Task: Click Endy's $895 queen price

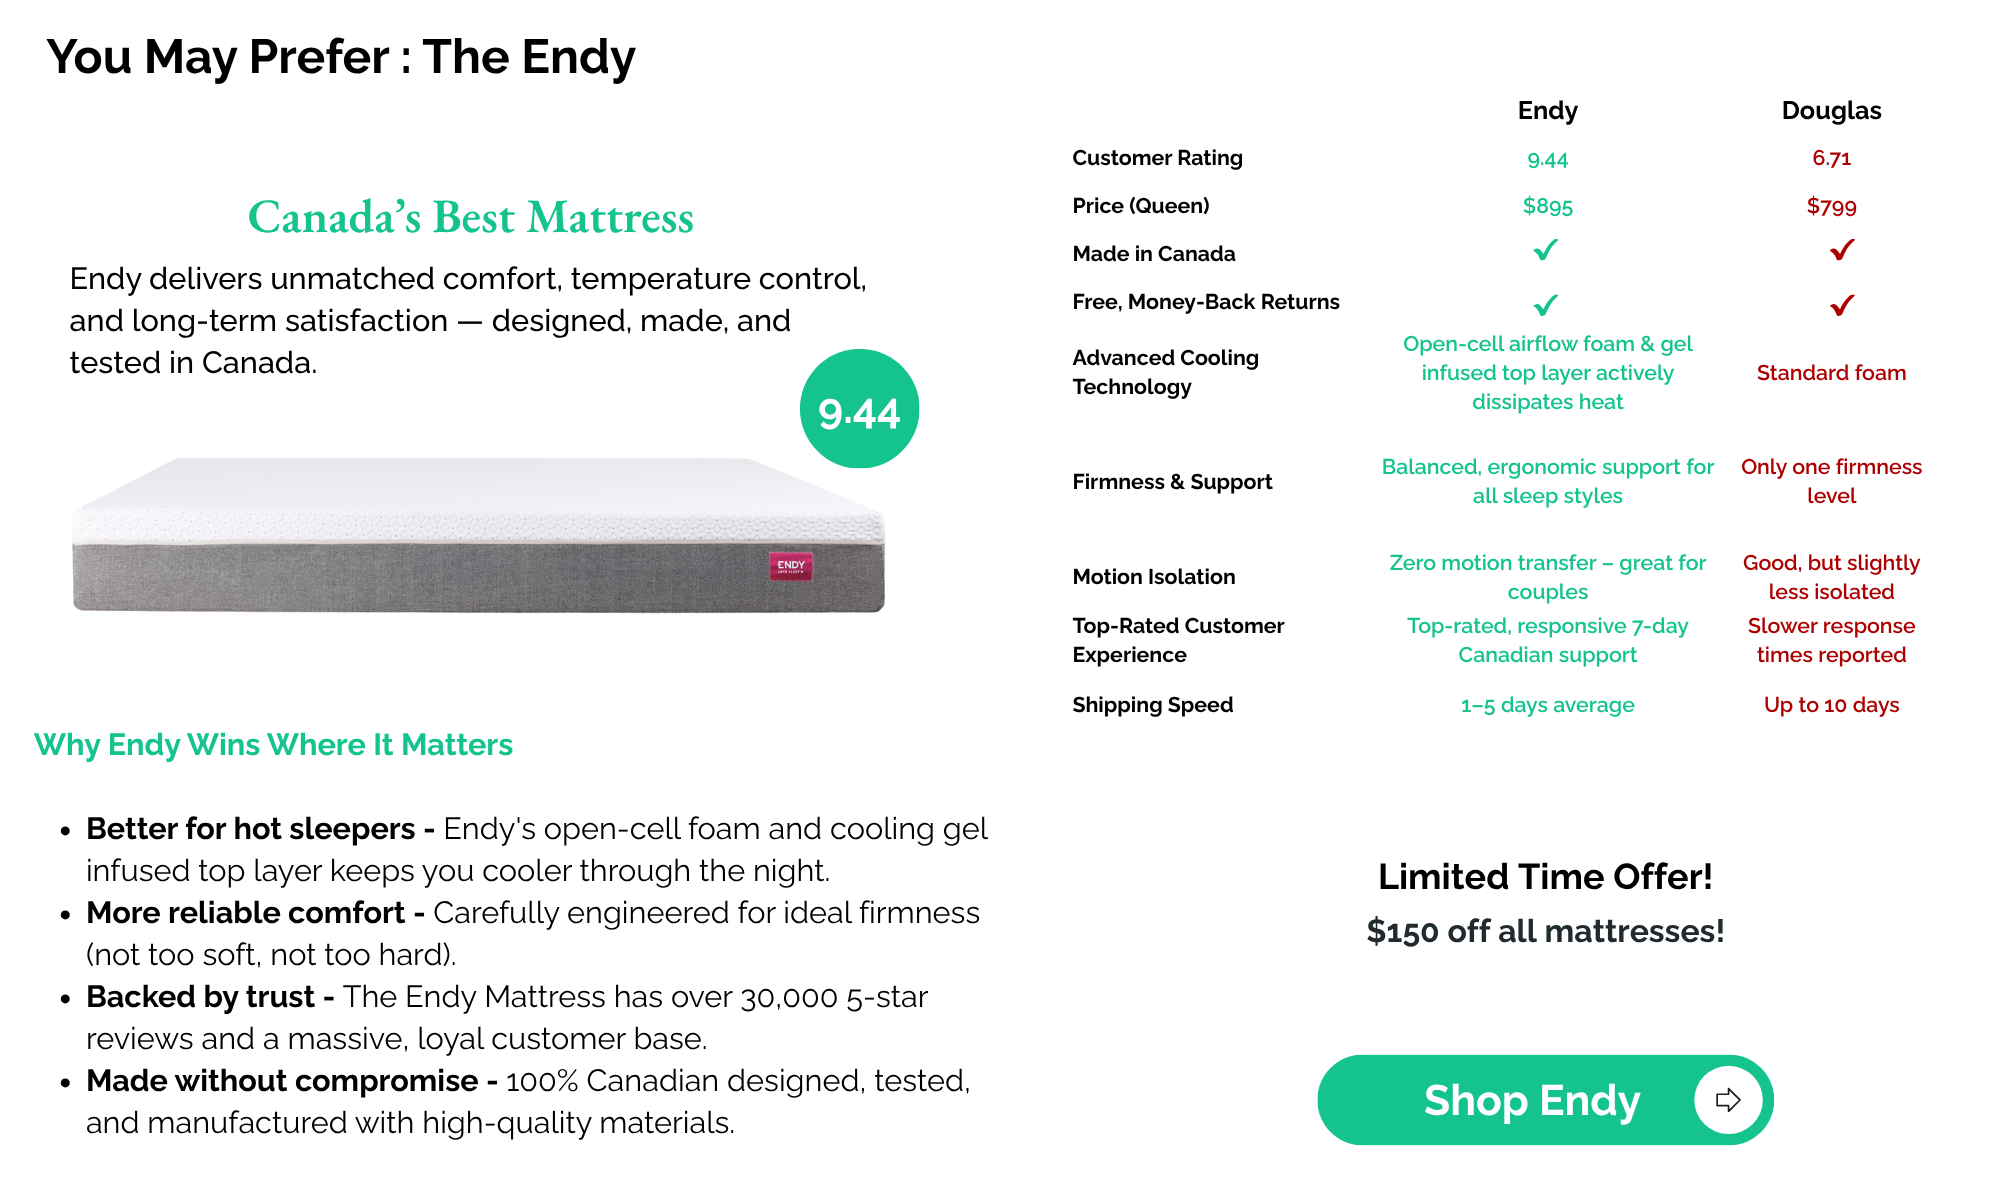Action: pos(1547,206)
